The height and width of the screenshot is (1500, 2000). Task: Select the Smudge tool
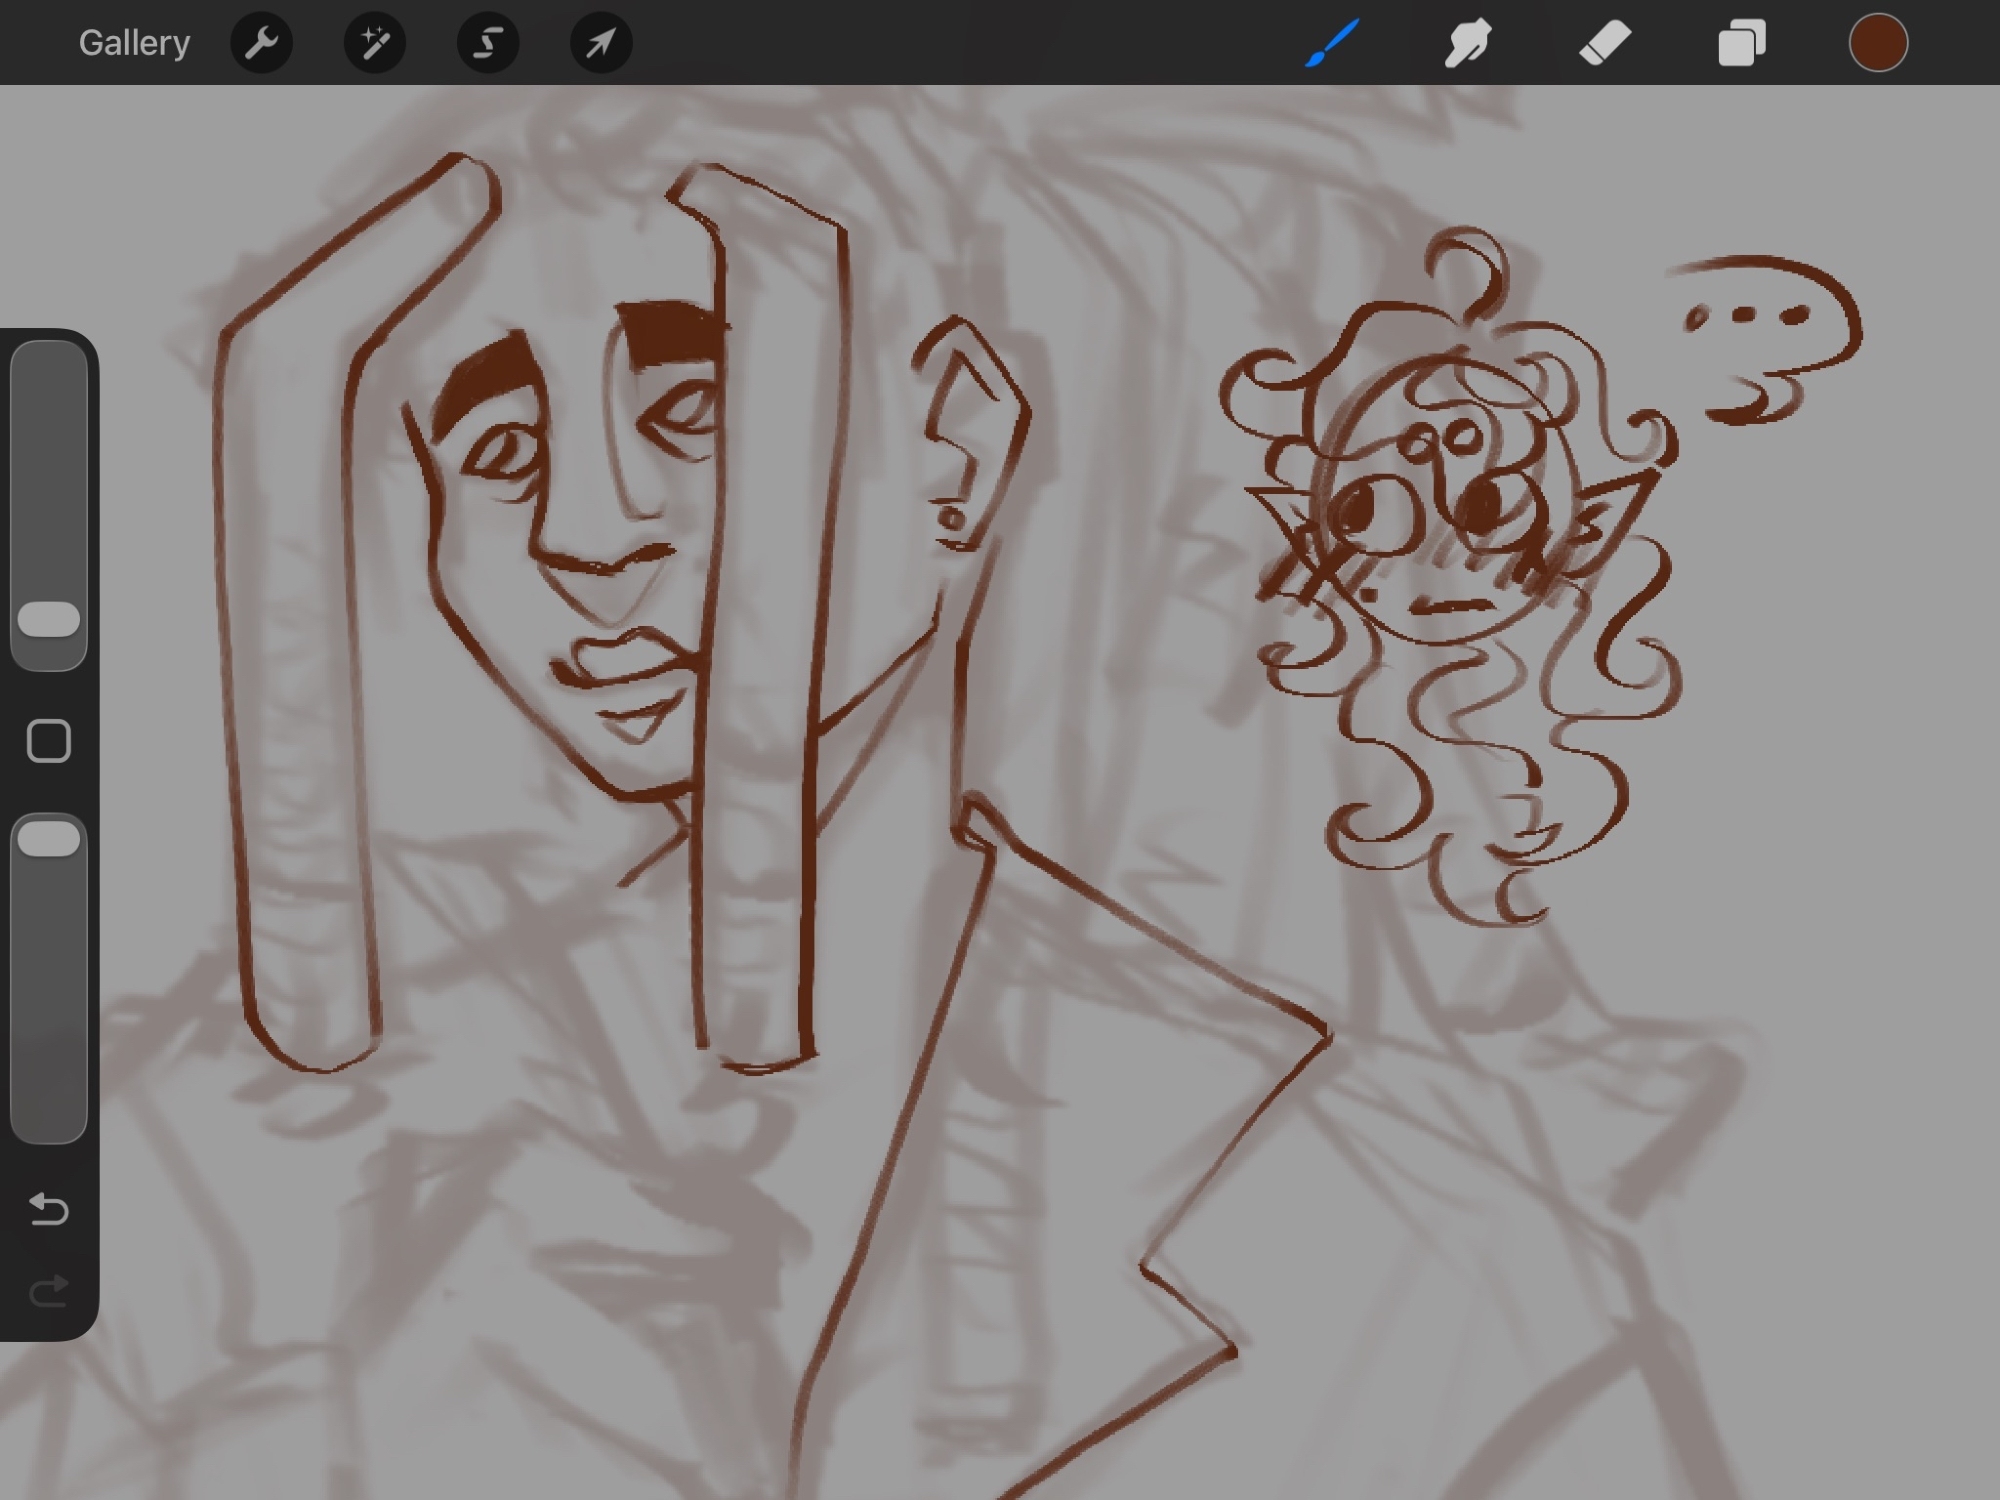click(1468, 43)
